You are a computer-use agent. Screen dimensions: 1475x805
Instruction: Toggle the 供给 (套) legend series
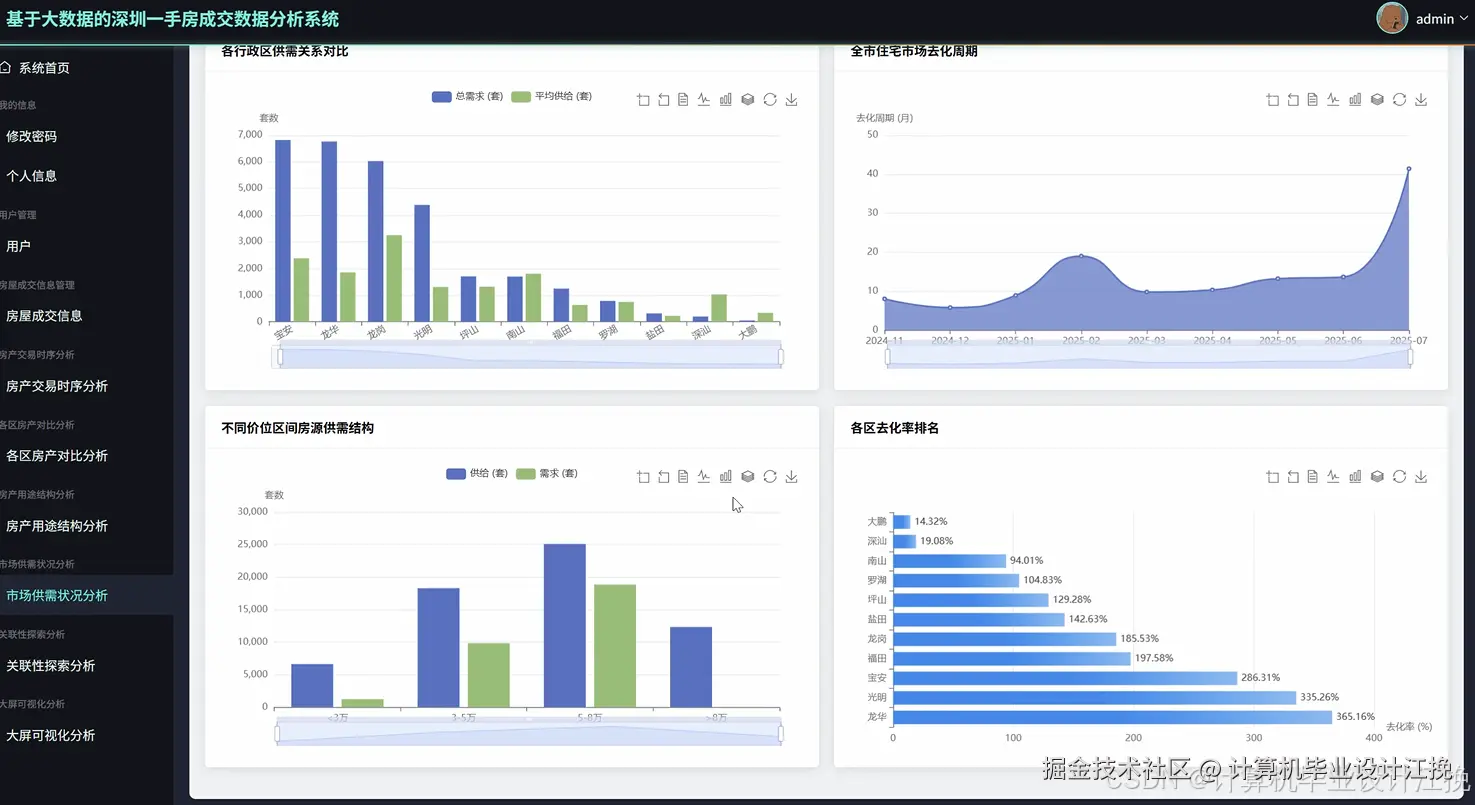(476, 474)
